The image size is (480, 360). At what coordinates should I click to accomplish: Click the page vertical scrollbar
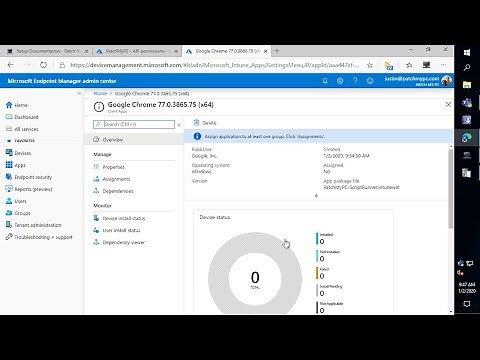pyautogui.click(x=451, y=188)
